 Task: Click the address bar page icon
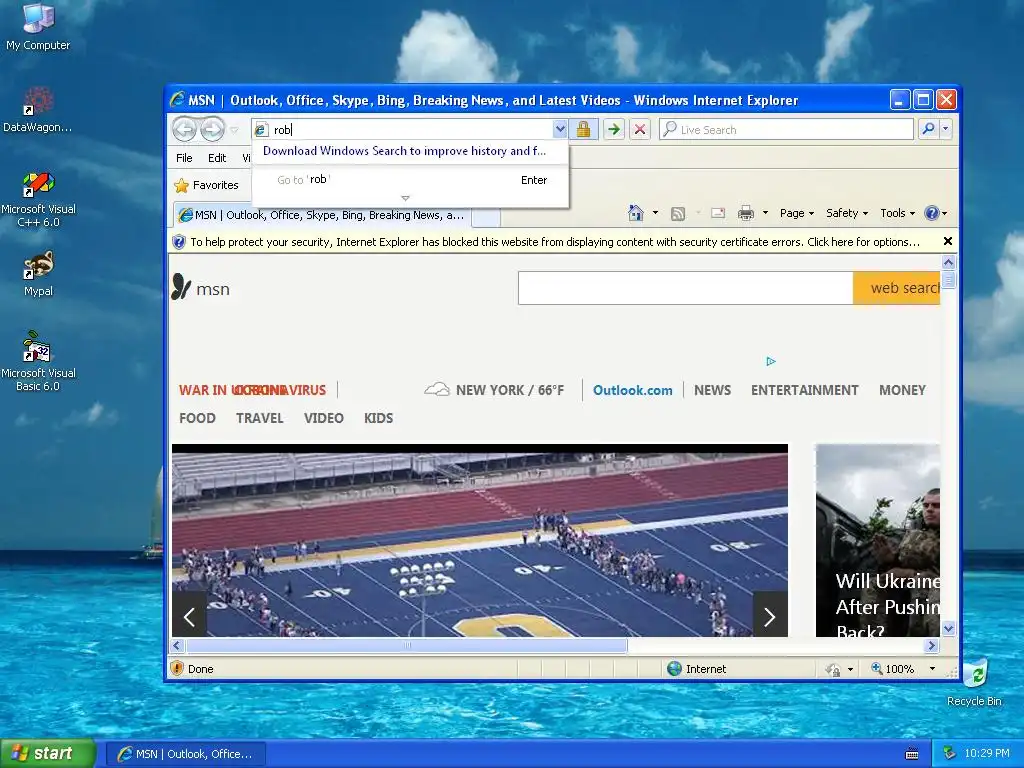coord(261,130)
